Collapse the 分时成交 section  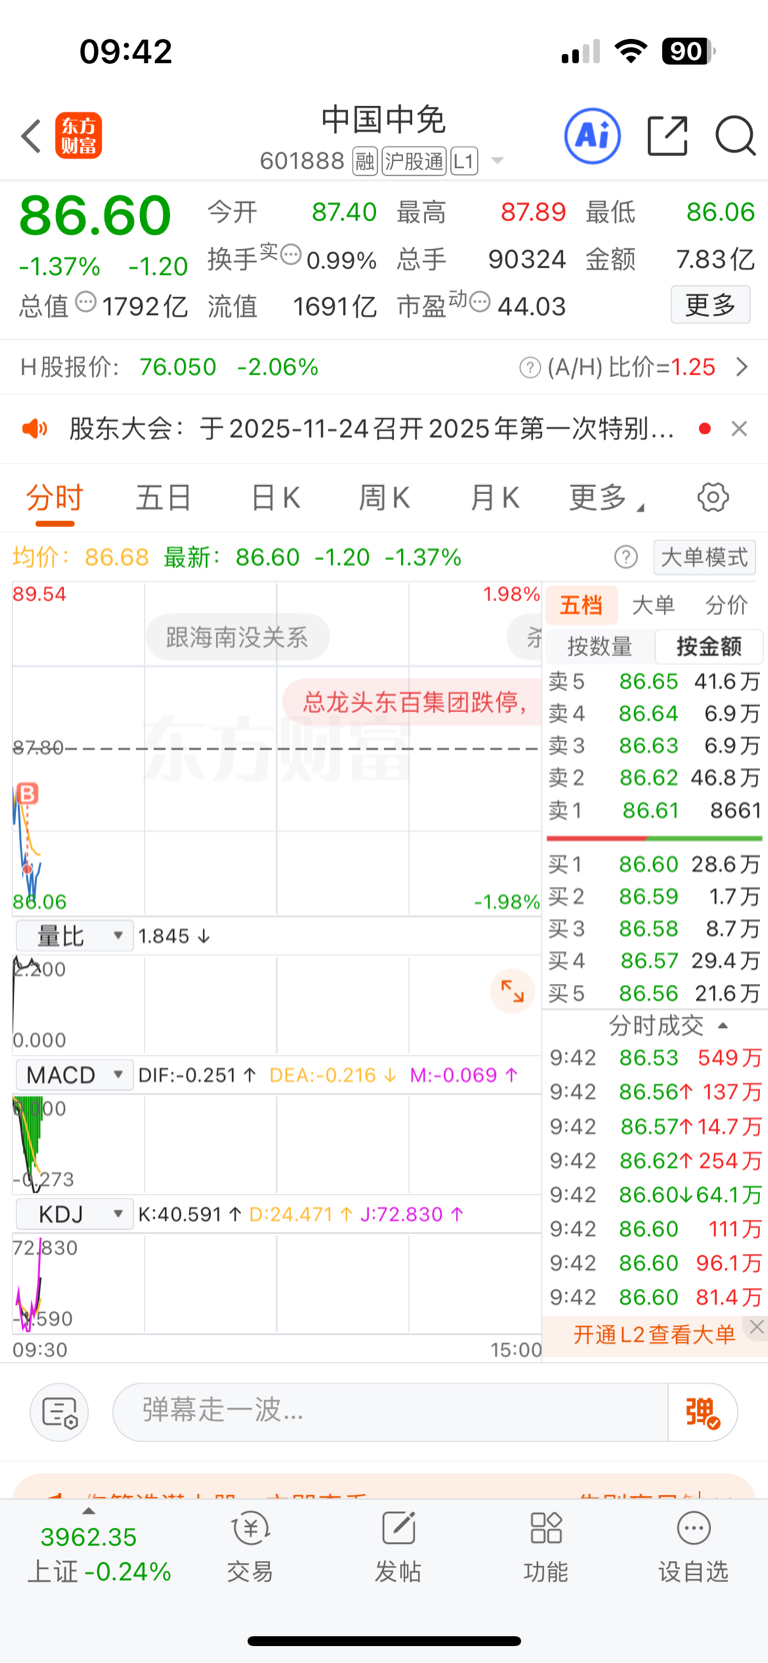(668, 1025)
